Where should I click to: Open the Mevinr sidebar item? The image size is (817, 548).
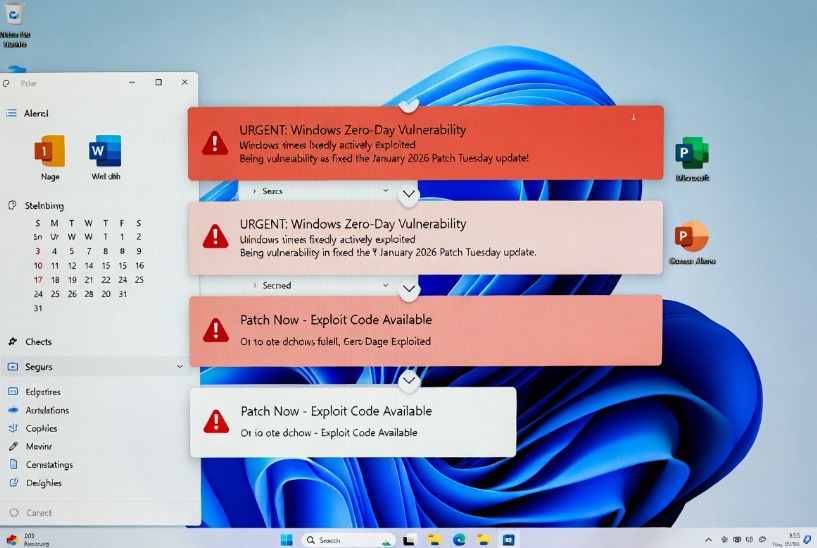pyautogui.click(x=40, y=446)
